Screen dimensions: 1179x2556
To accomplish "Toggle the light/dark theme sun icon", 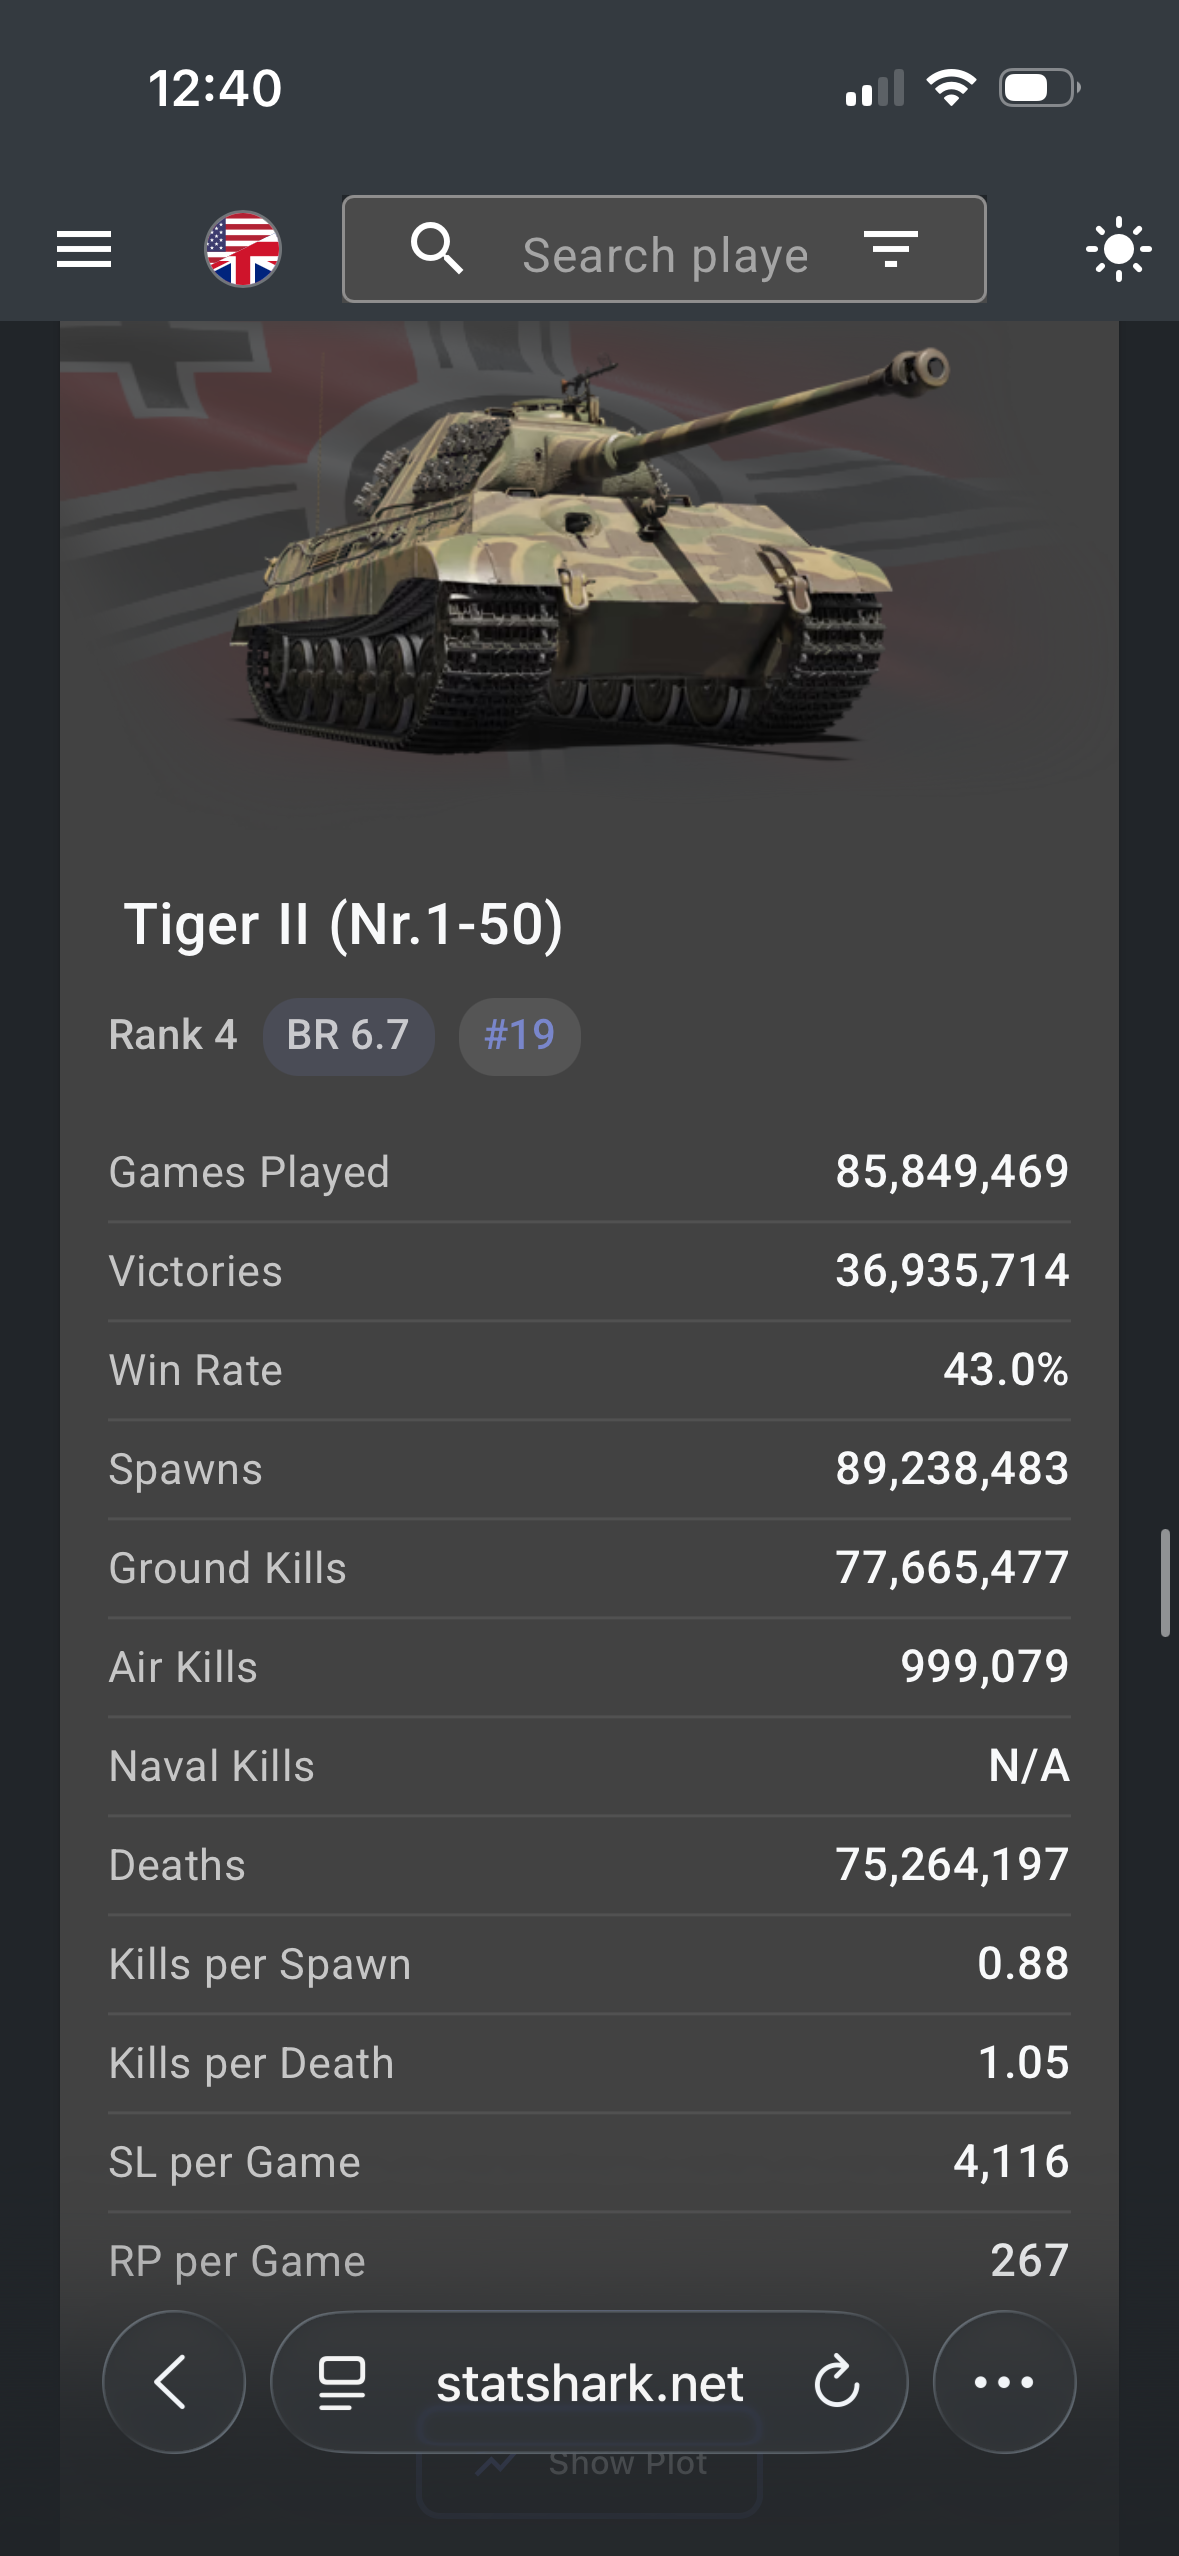I will [1118, 249].
